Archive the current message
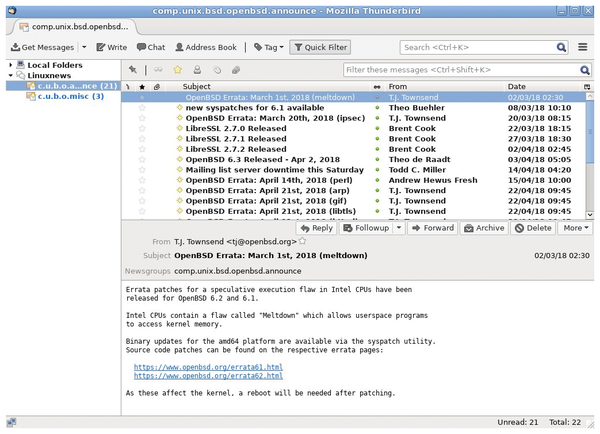 tap(484, 228)
